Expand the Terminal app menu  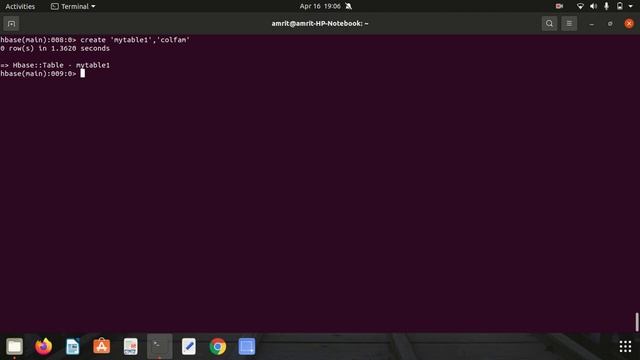click(73, 6)
